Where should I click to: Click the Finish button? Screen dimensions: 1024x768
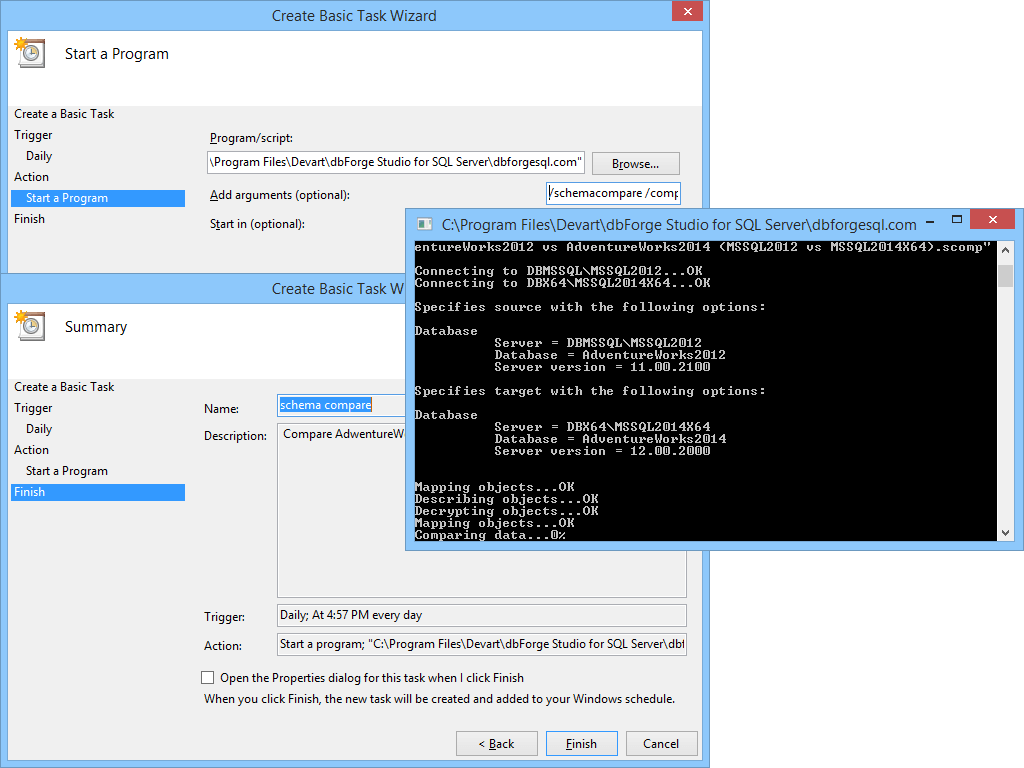coord(581,743)
